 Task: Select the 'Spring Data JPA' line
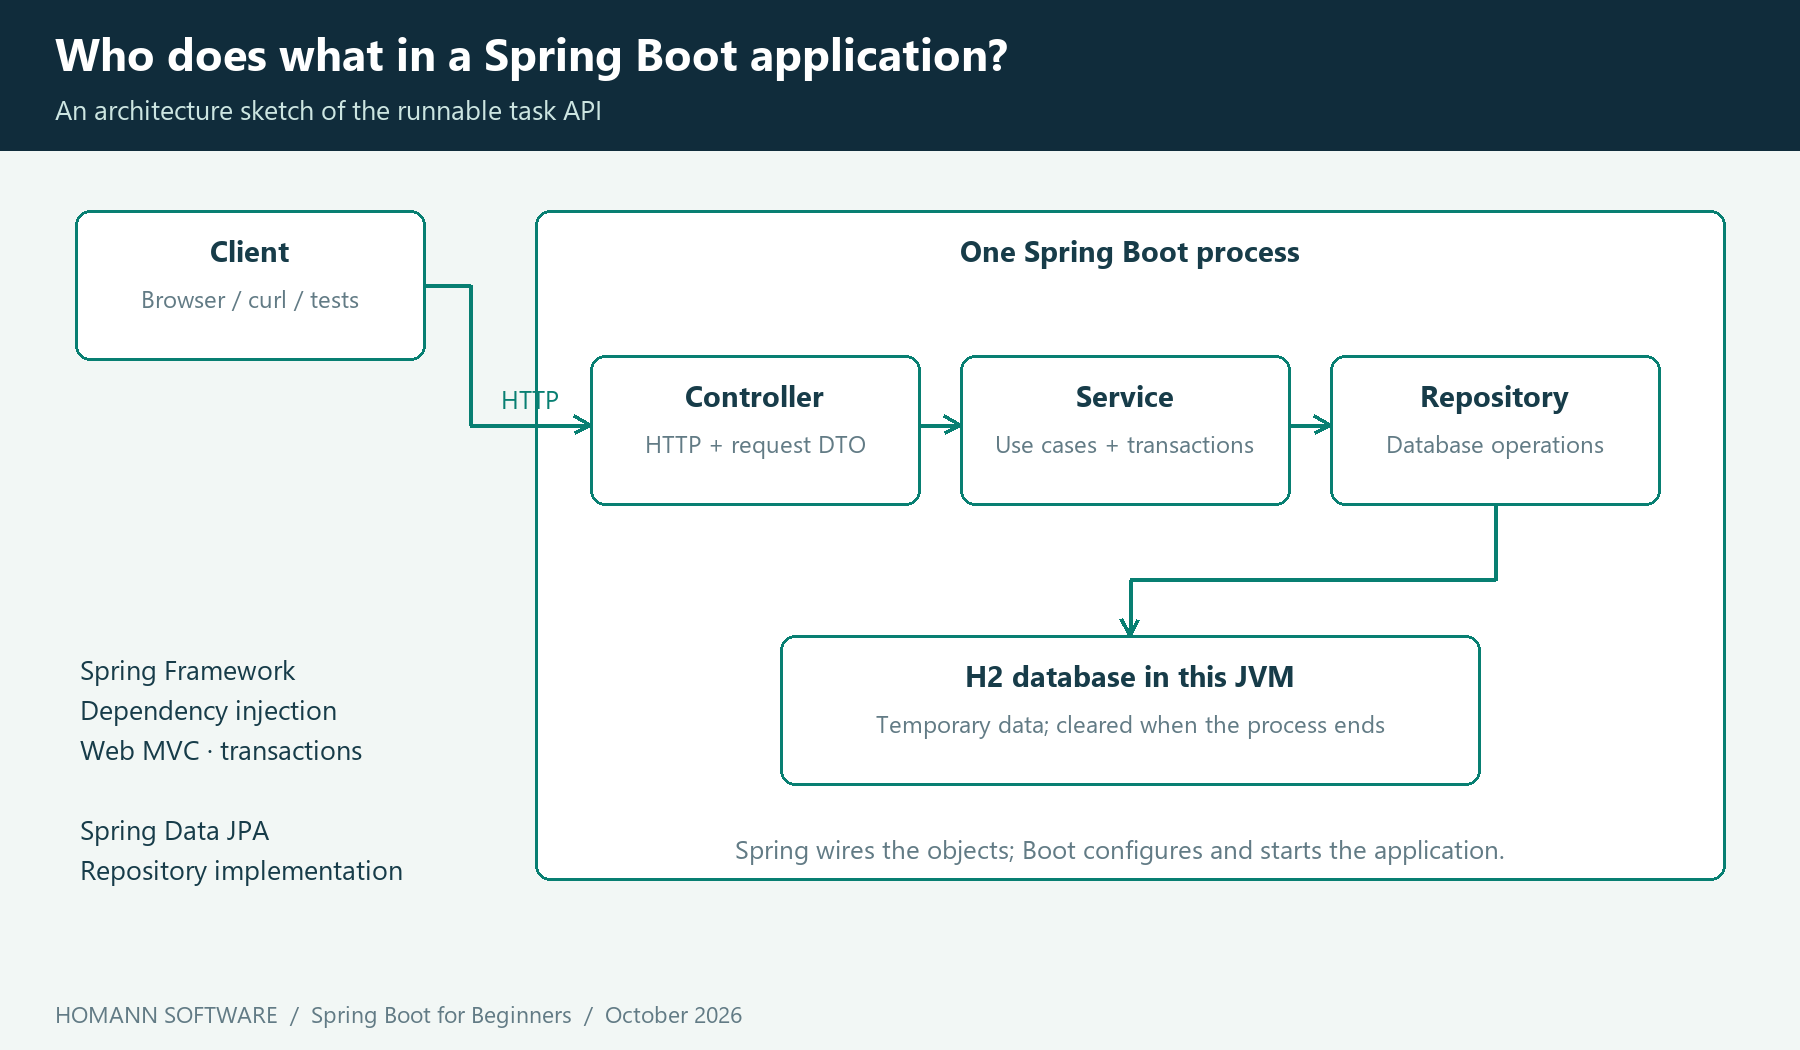[x=175, y=831]
